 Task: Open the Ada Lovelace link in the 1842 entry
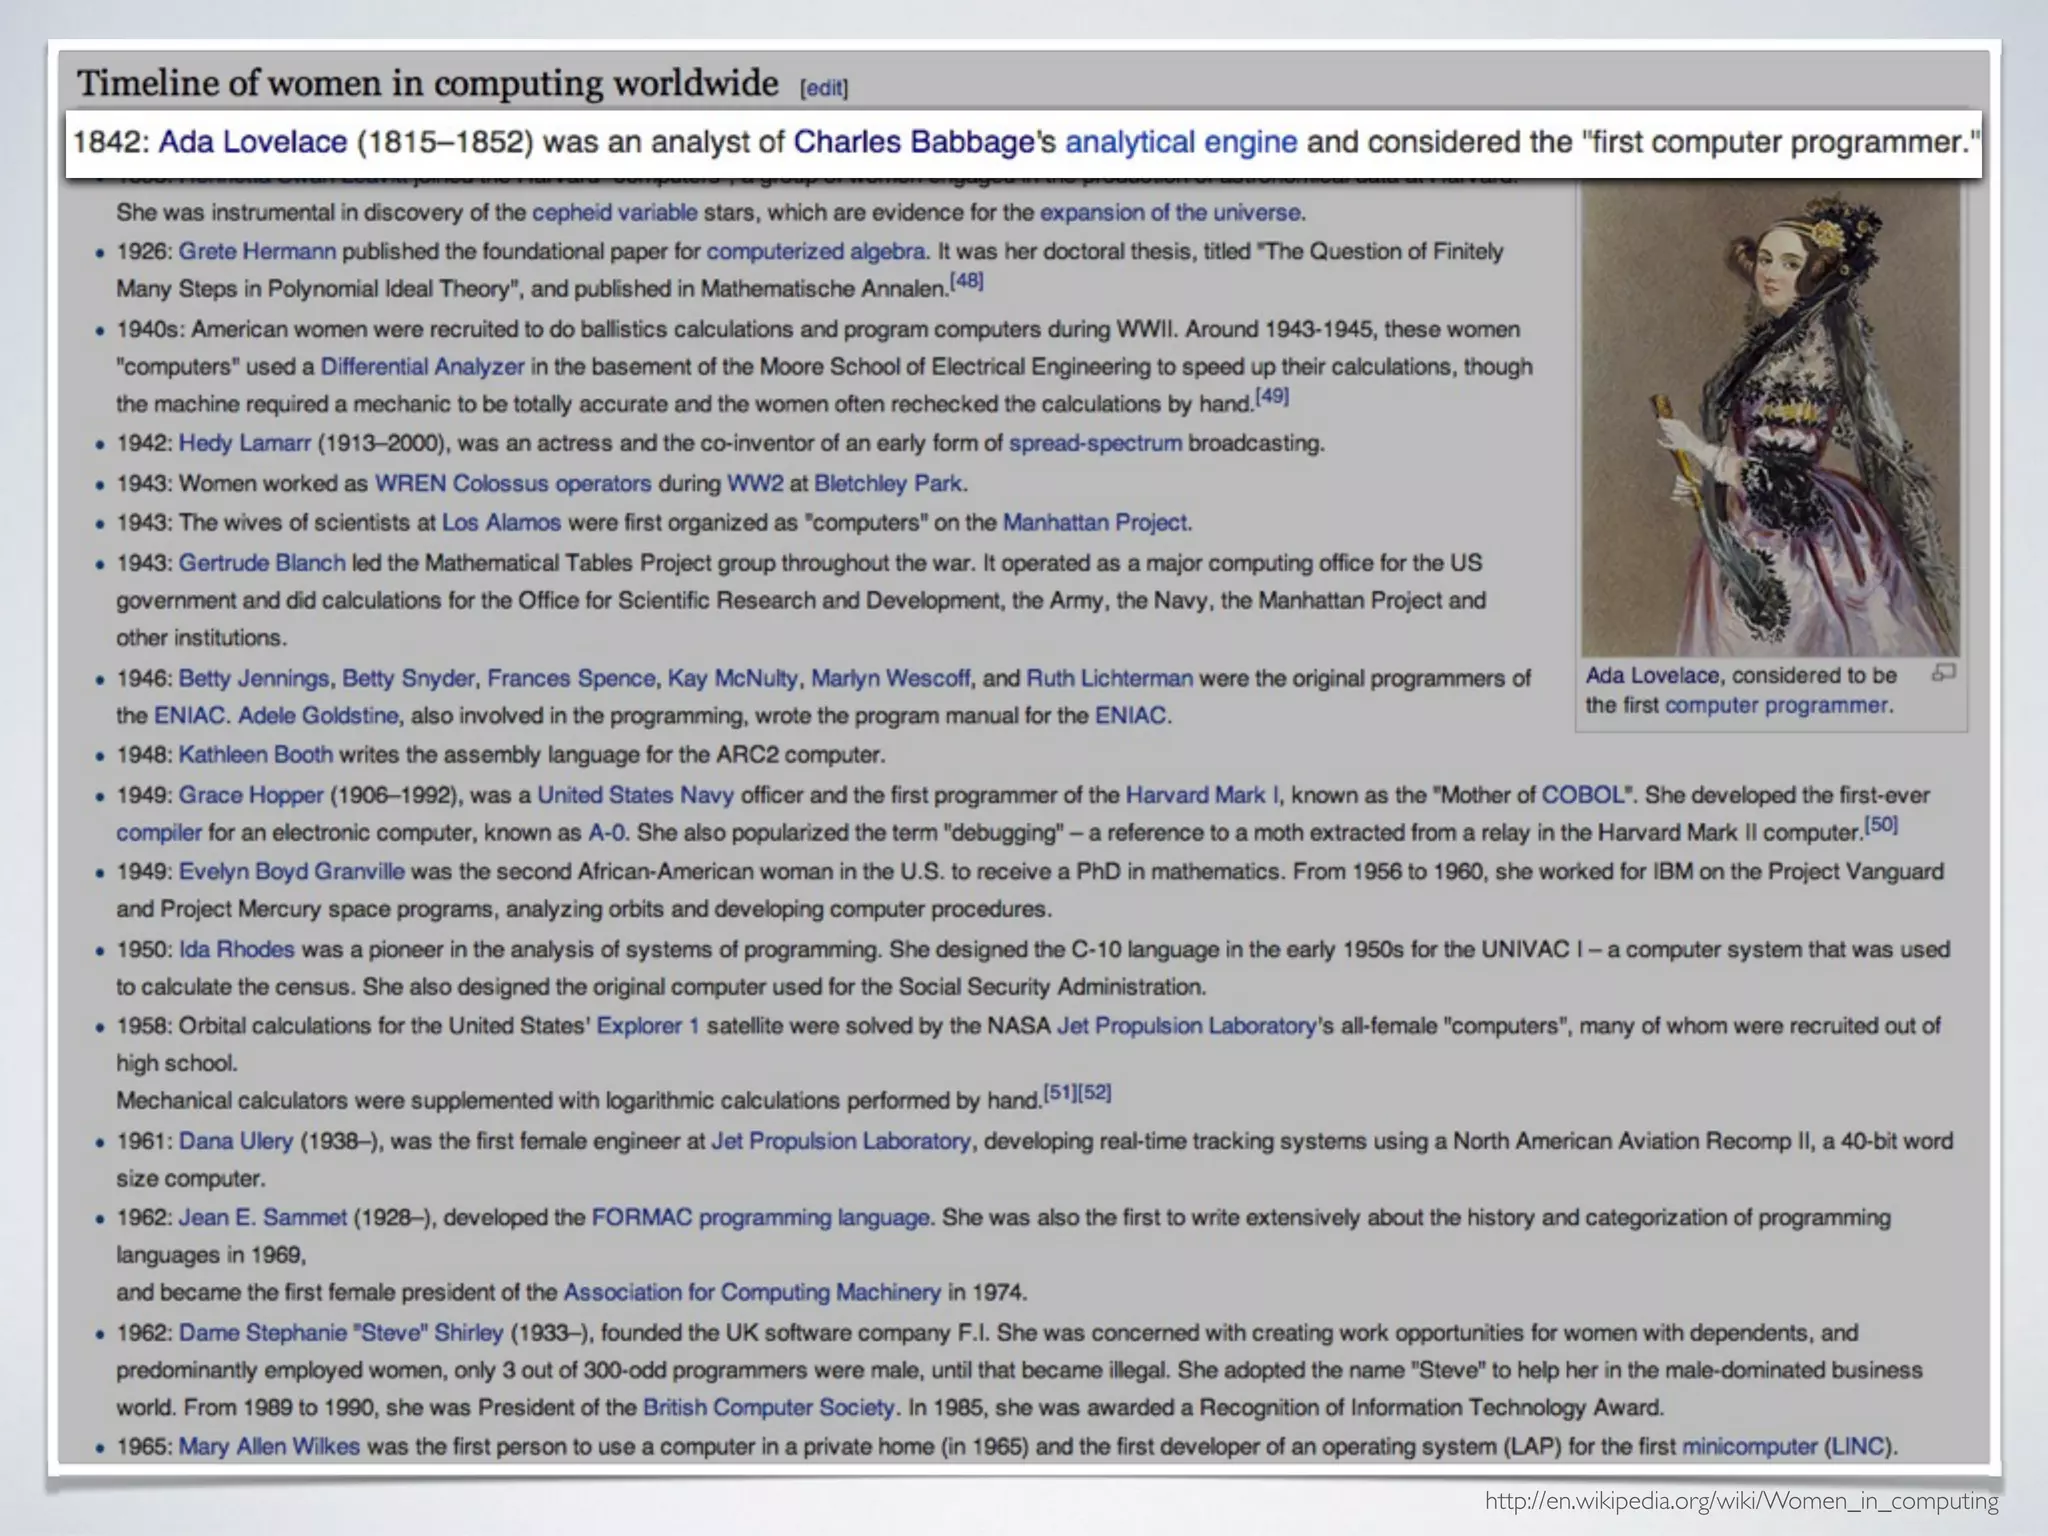click(252, 142)
